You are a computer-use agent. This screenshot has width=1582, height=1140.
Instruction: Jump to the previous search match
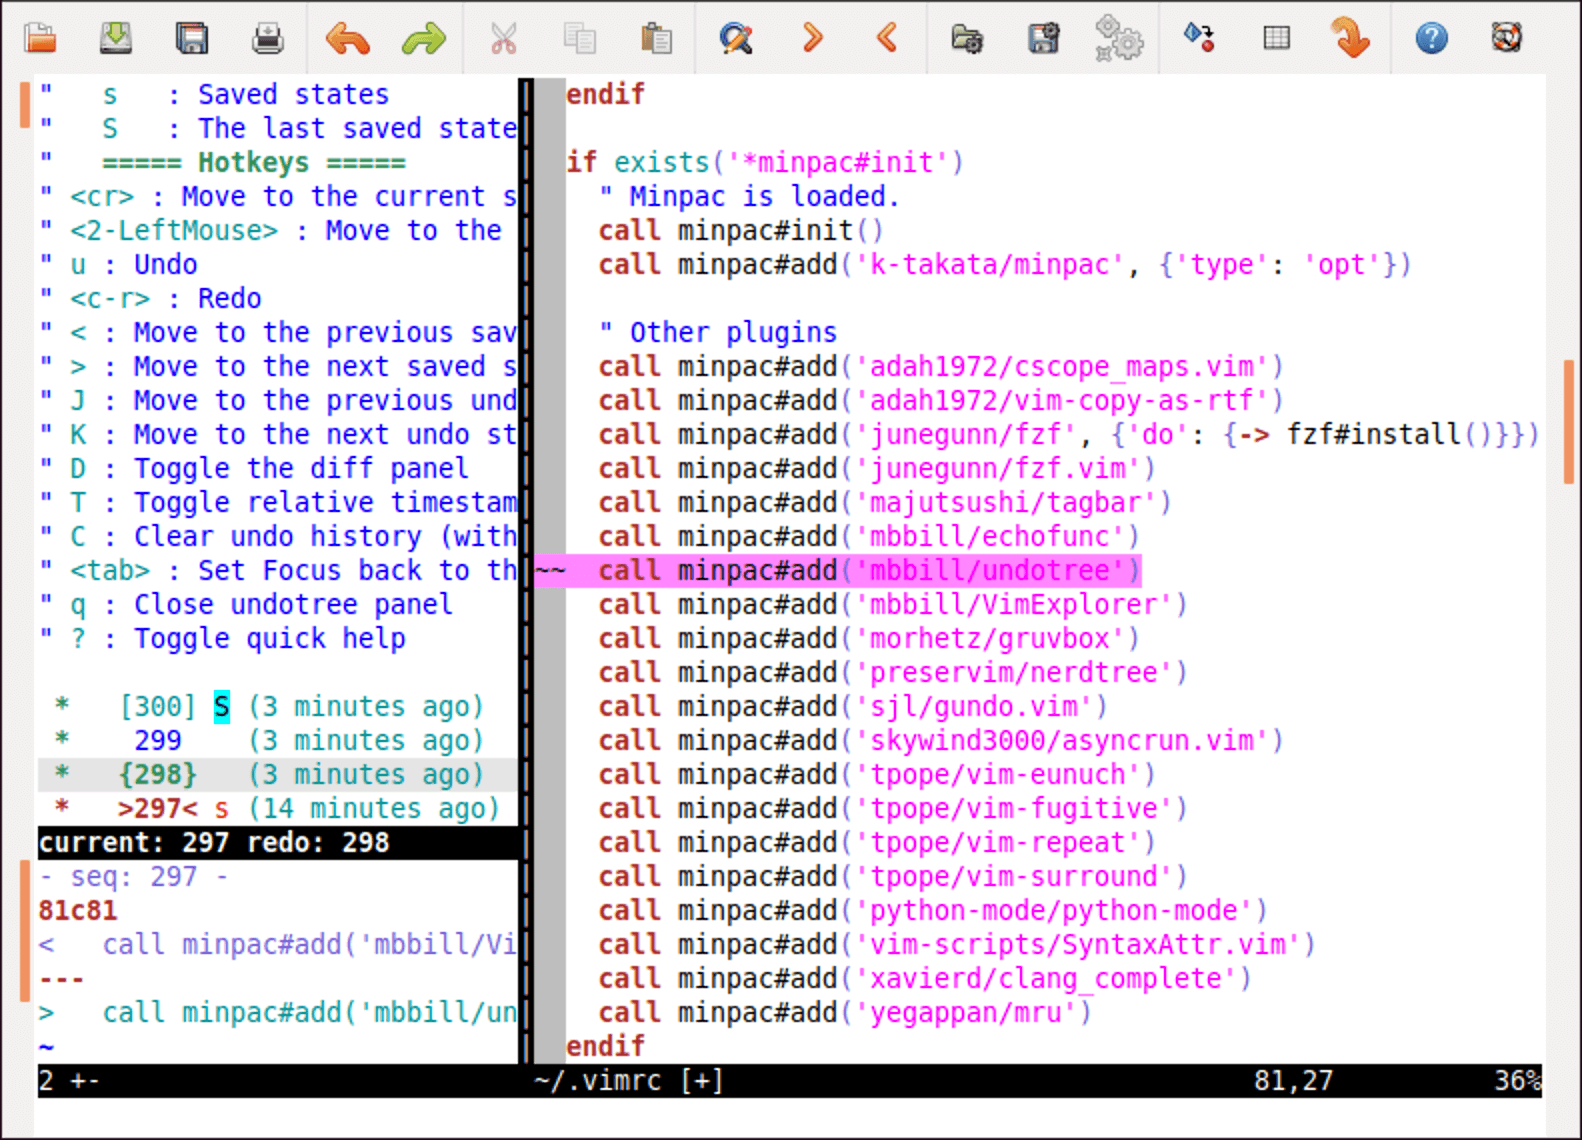coord(887,39)
